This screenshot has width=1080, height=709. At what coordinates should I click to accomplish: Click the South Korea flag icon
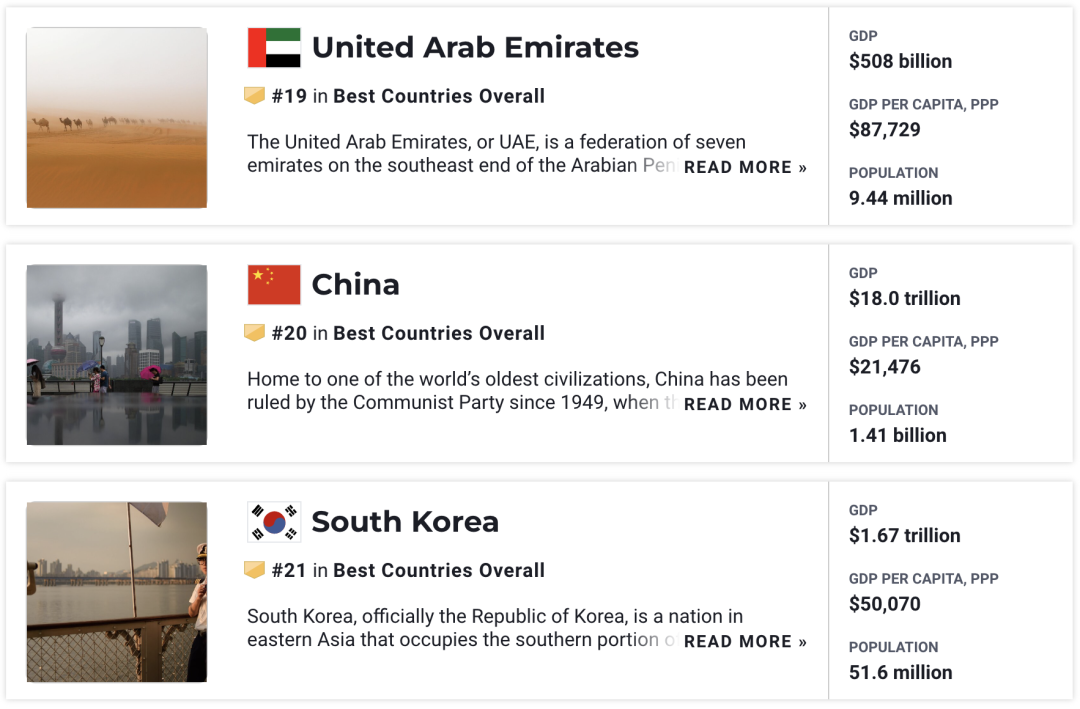coord(274,522)
